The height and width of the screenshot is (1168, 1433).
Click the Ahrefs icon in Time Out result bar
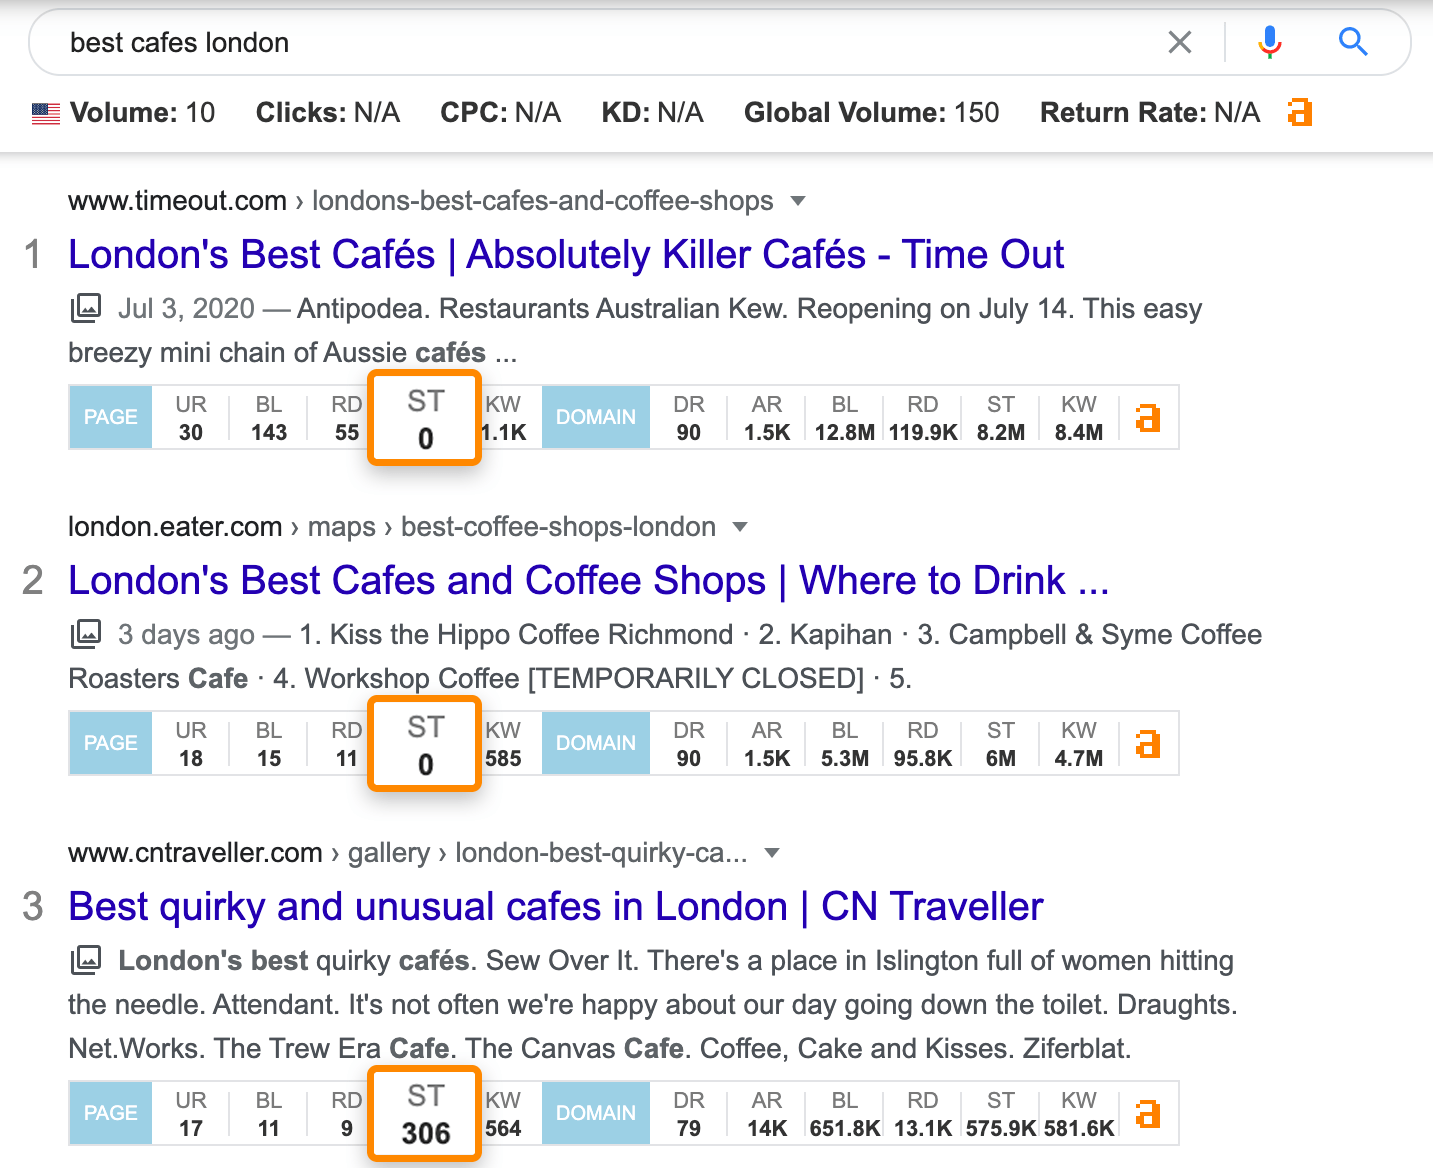(x=1148, y=417)
